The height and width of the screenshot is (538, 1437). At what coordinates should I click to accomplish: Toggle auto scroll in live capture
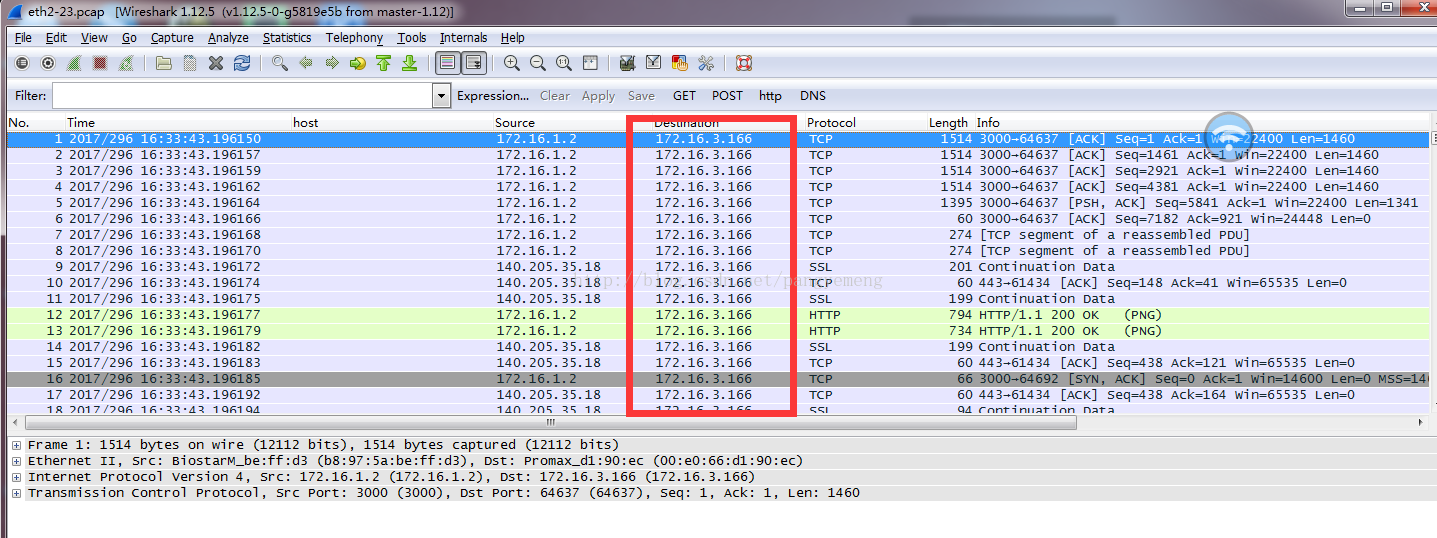473,63
